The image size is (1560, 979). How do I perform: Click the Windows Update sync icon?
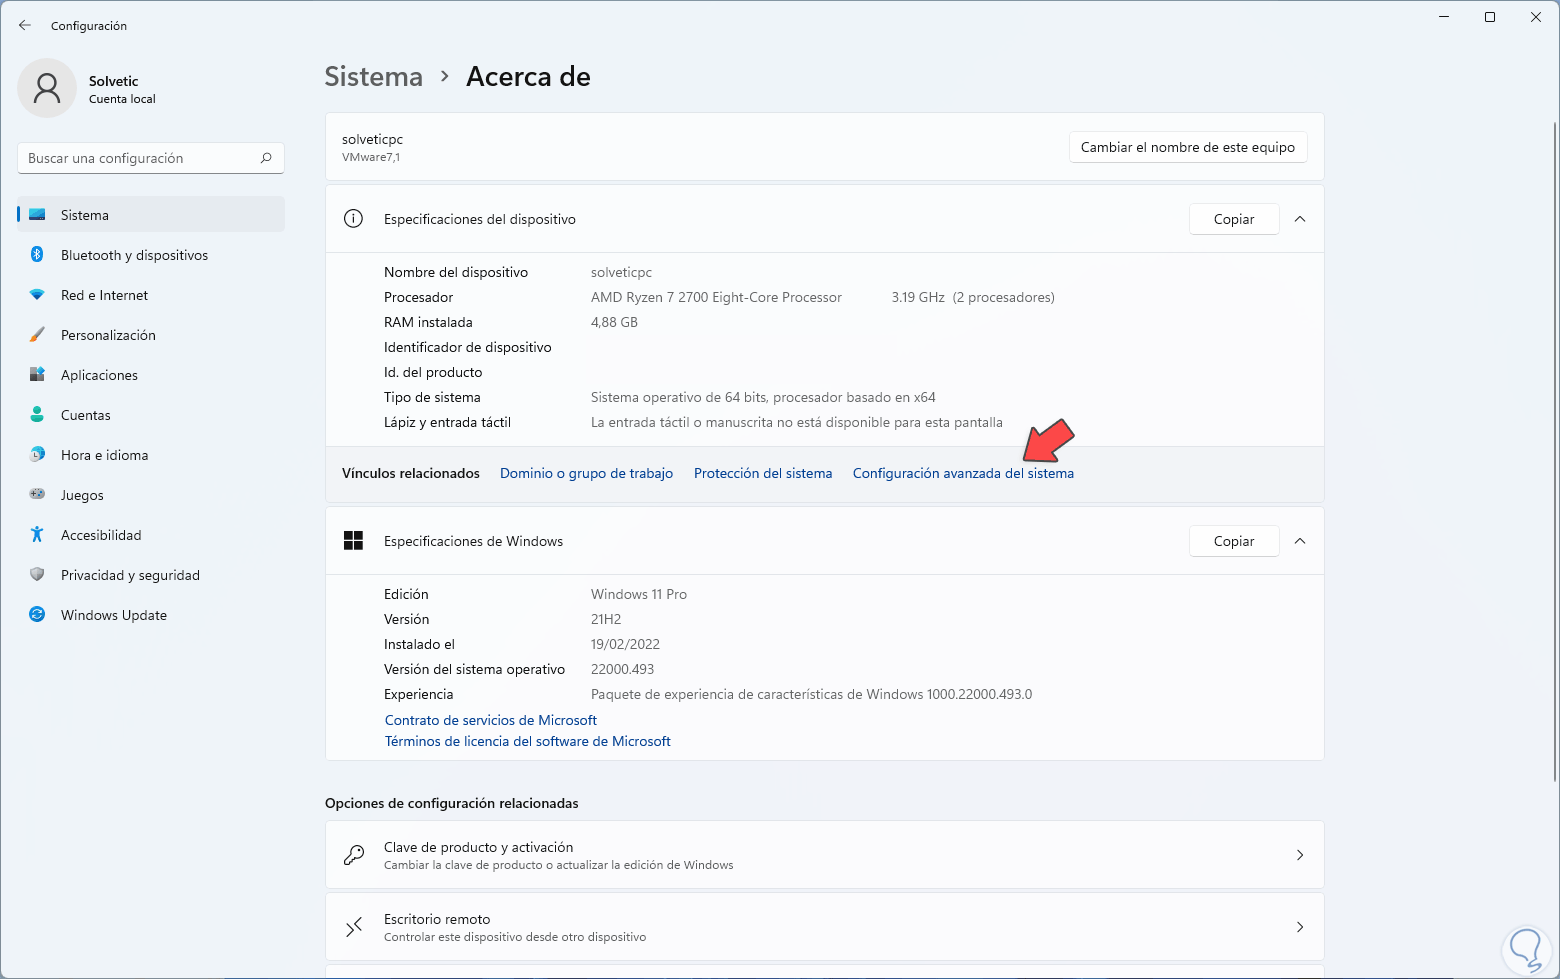pos(37,615)
